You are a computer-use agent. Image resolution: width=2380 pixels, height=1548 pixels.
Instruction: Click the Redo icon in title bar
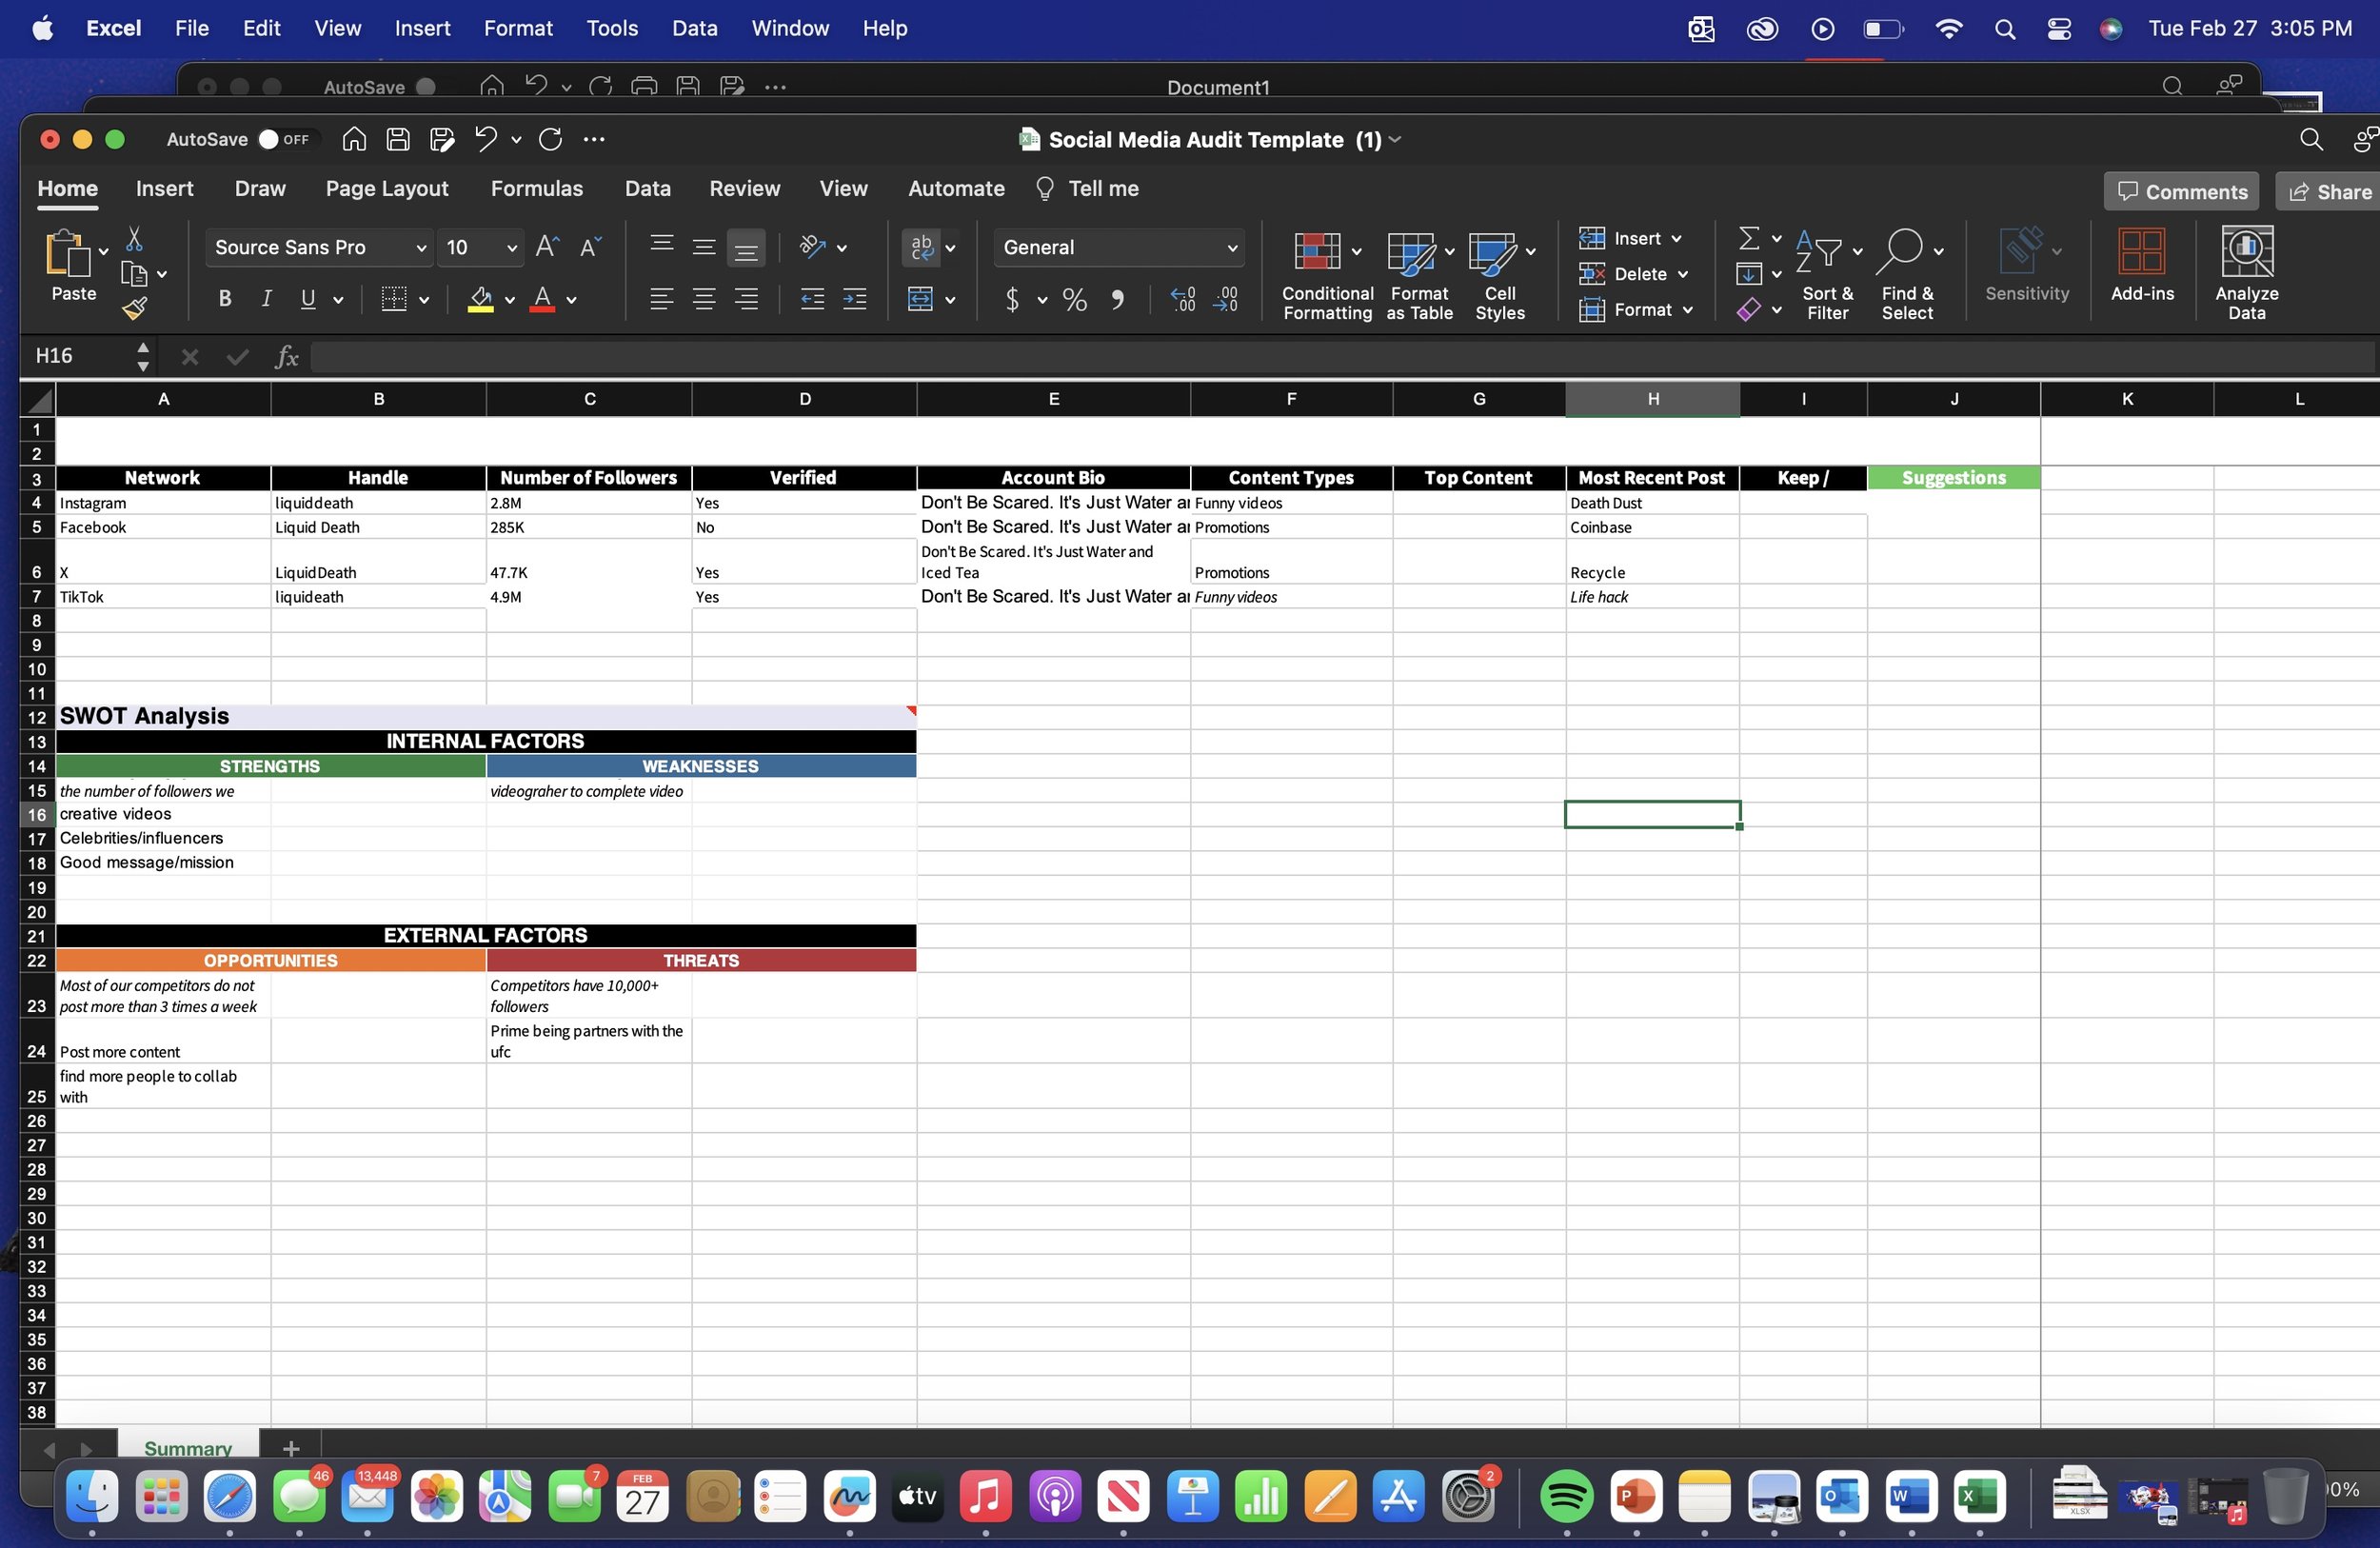(550, 139)
